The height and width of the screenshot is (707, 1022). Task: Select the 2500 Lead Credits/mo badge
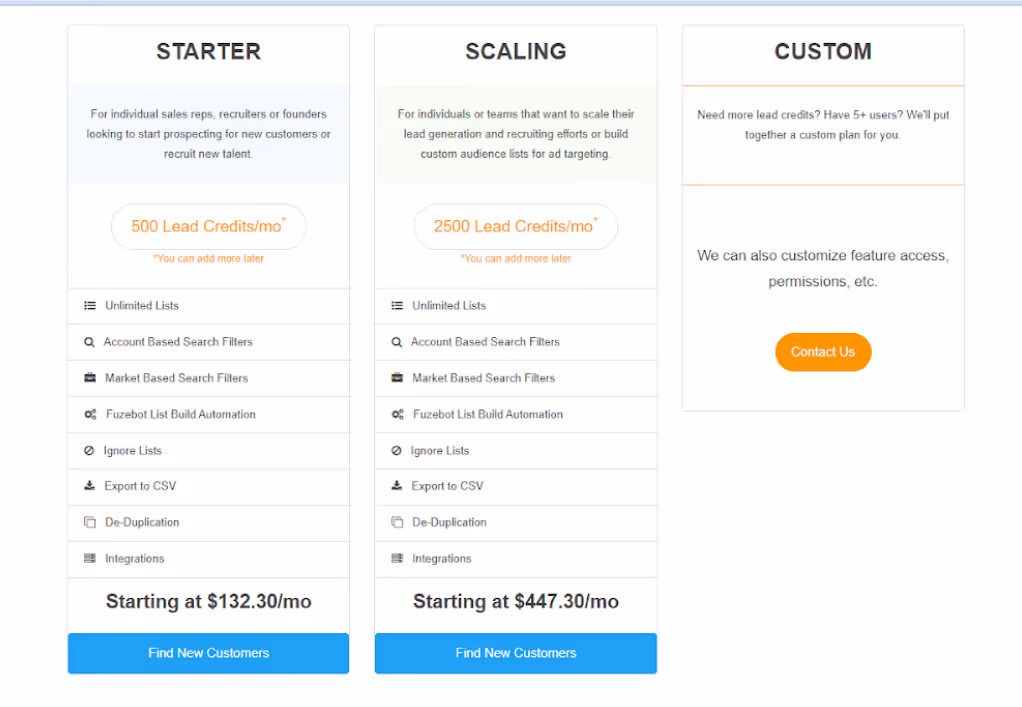point(515,226)
